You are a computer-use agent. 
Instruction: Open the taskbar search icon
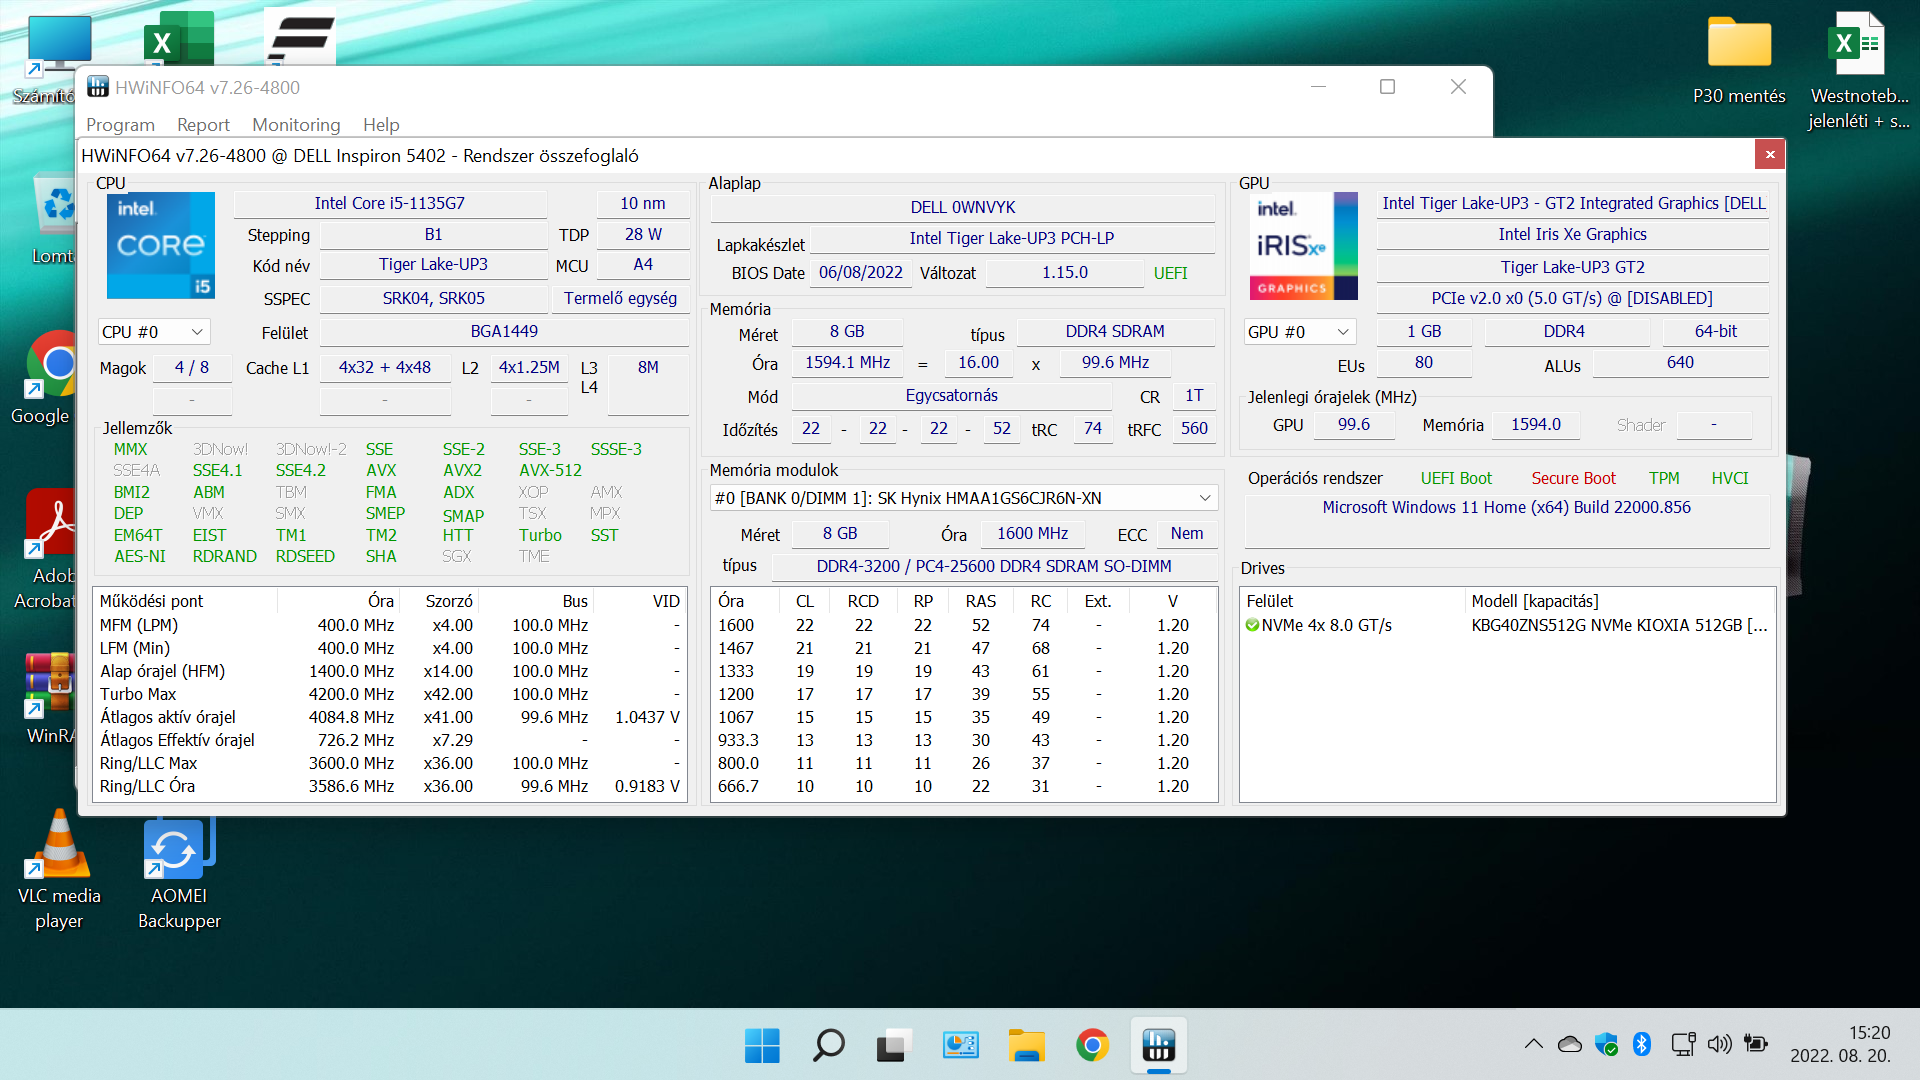pos(828,1046)
